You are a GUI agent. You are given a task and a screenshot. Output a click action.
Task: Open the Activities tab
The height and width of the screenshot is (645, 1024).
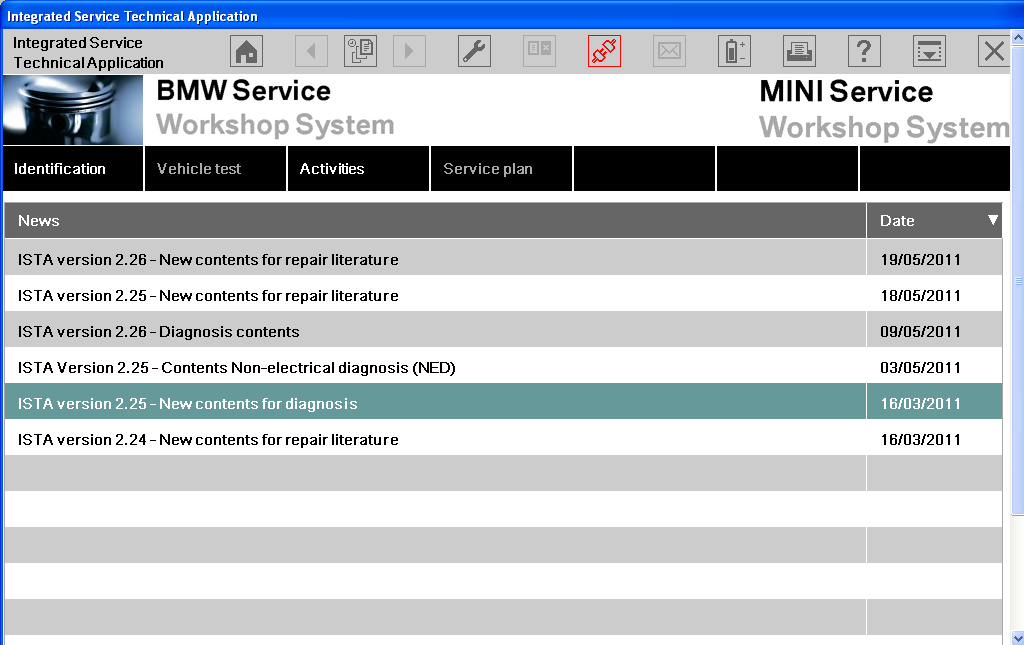tap(359, 168)
